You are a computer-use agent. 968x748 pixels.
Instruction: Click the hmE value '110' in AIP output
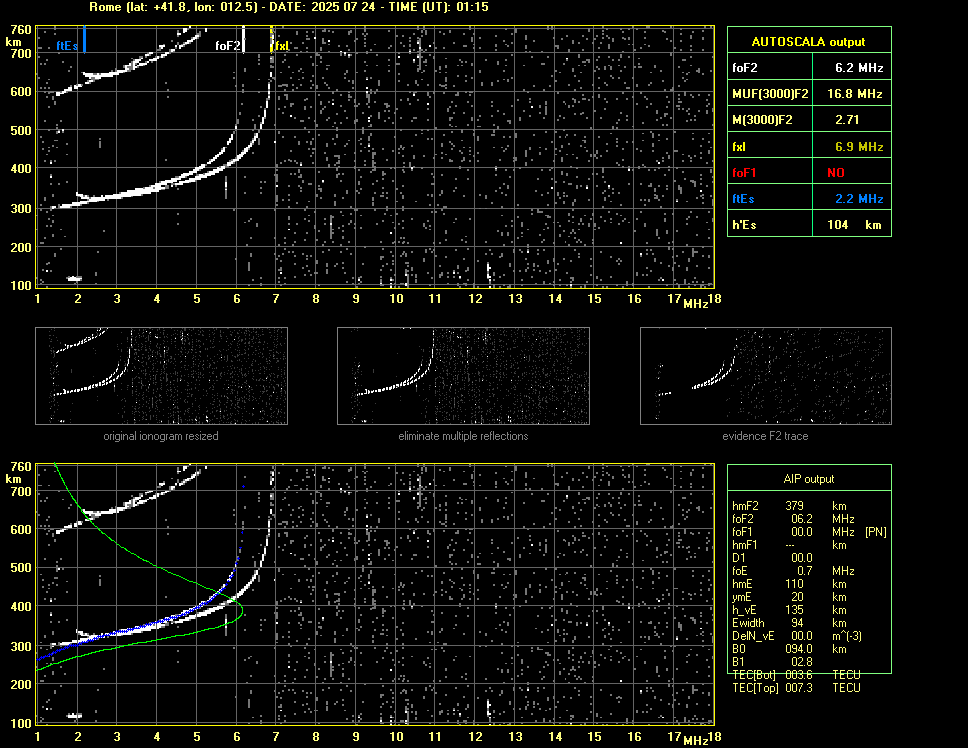click(x=794, y=584)
